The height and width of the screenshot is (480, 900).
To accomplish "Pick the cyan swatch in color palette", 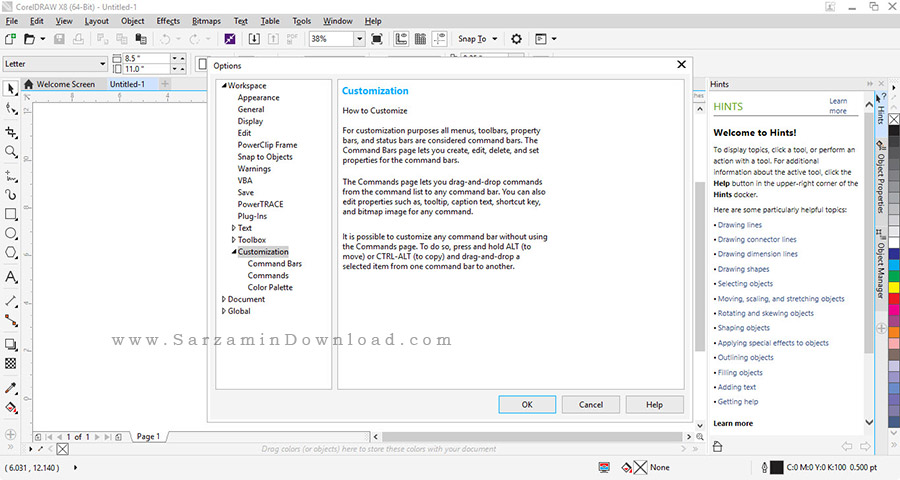I will pyautogui.click(x=894, y=265).
